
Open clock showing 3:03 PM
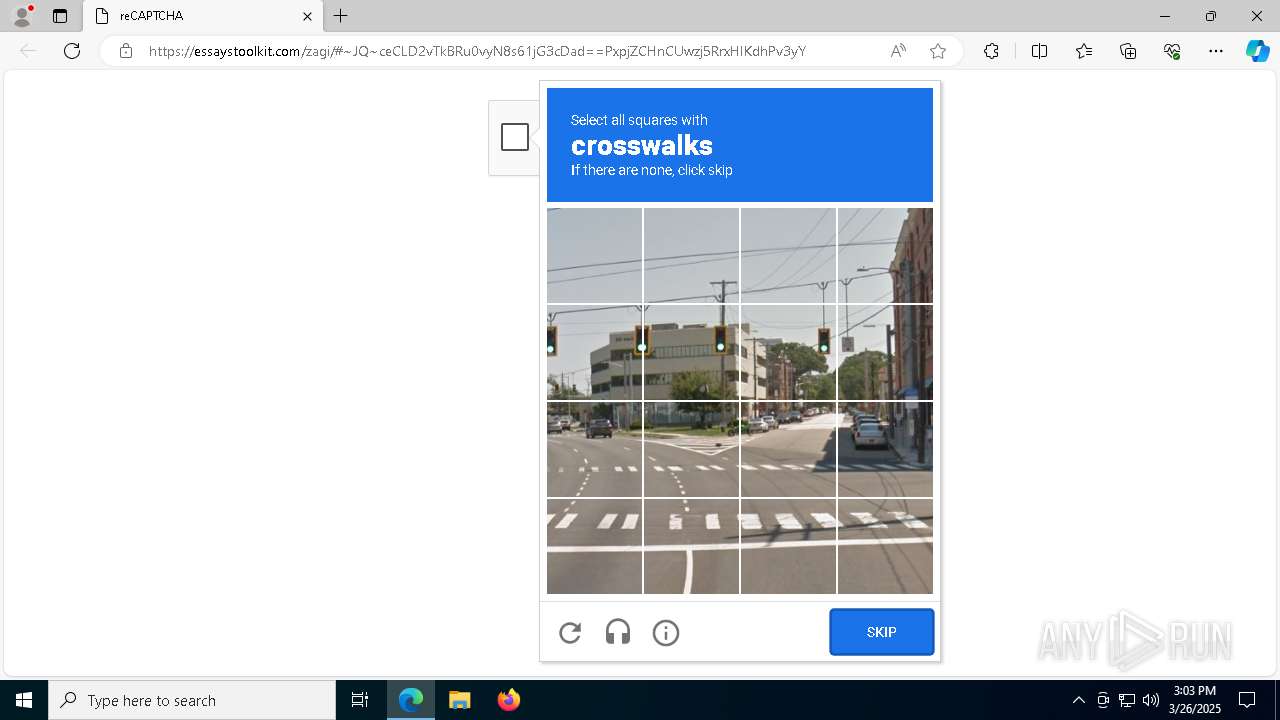(1195, 700)
